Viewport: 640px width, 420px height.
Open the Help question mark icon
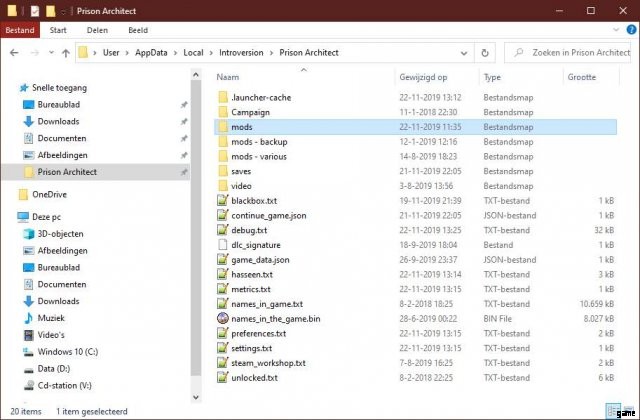click(631, 30)
